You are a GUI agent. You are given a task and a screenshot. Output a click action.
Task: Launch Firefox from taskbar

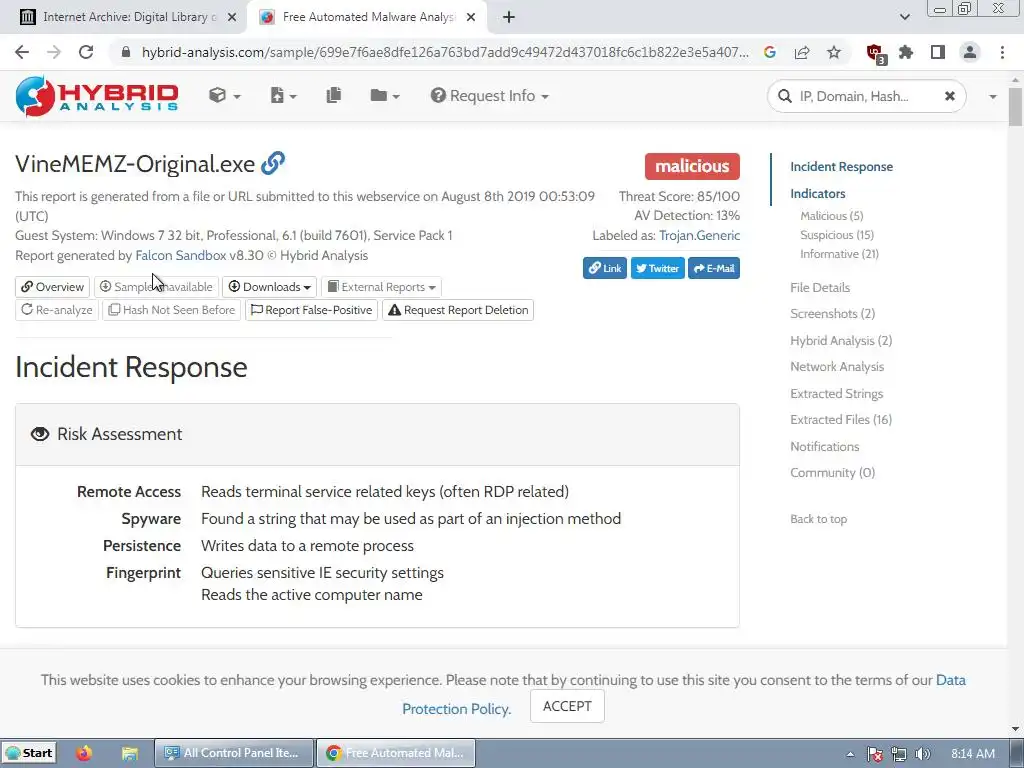[x=84, y=753]
